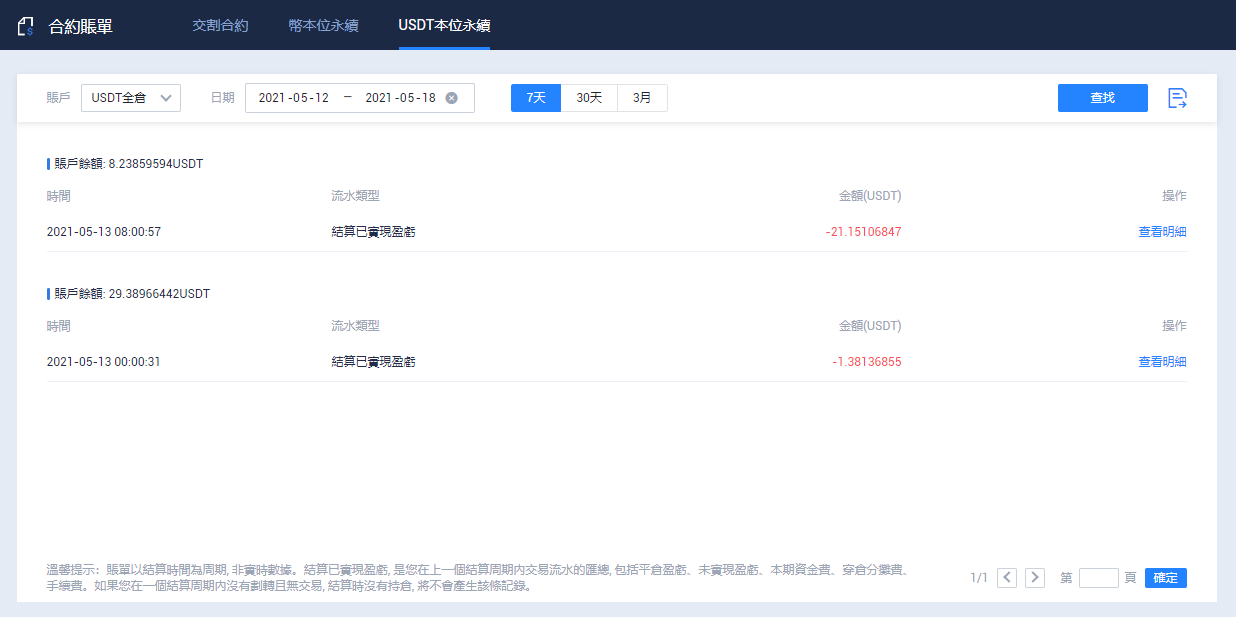Open the USDT全倉 account dropdown
The width and height of the screenshot is (1236, 617).
(x=130, y=98)
